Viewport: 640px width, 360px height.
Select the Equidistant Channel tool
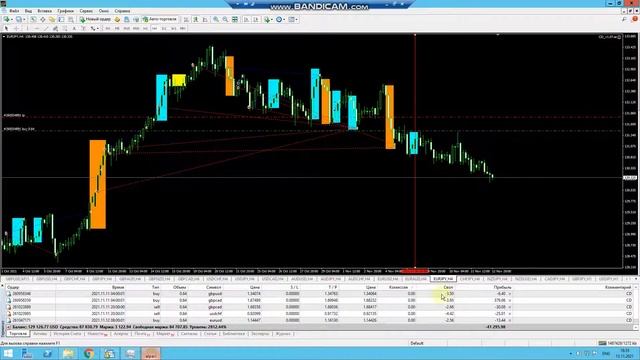55,28
